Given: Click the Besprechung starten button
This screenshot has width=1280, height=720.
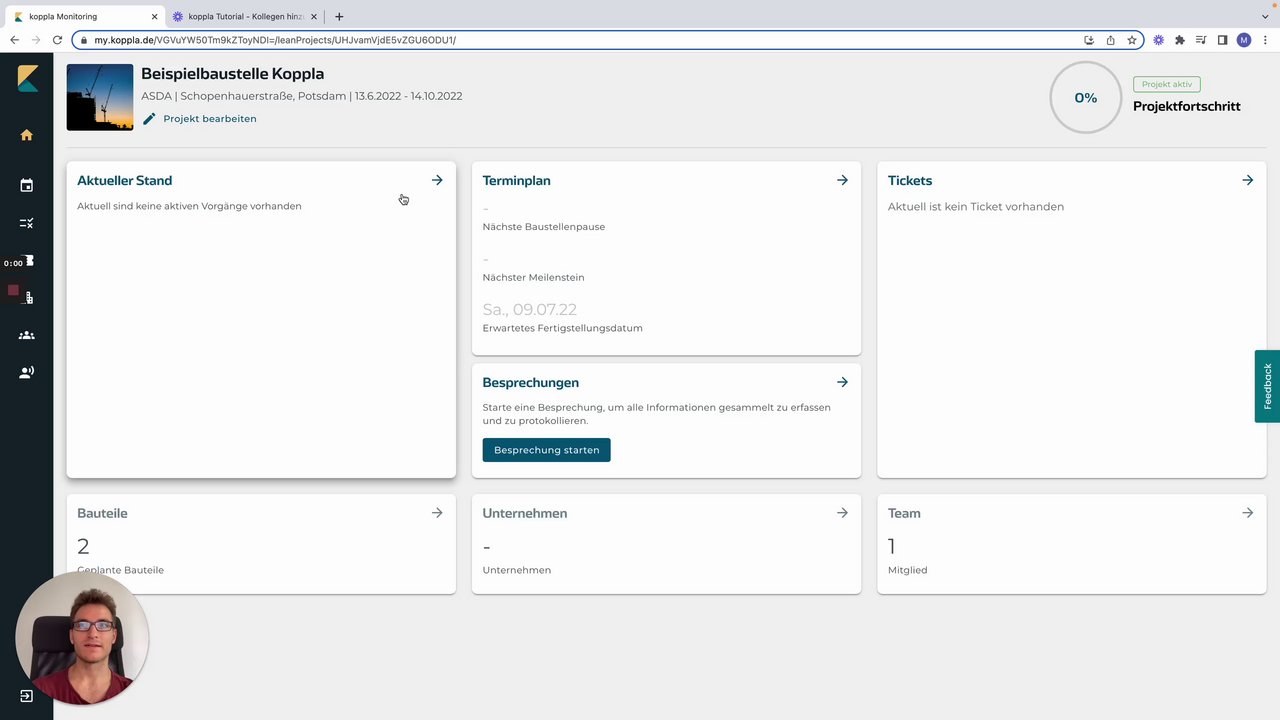Looking at the screenshot, I should (546, 450).
